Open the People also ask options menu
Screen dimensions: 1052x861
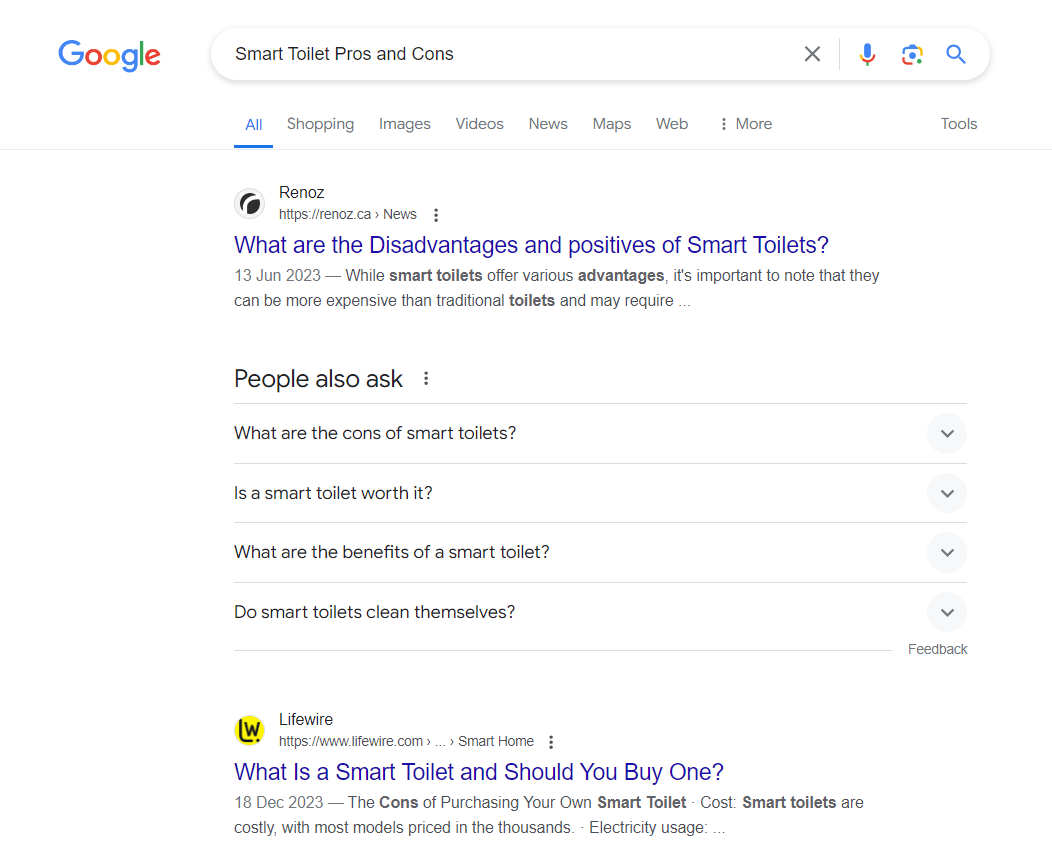pyautogui.click(x=426, y=379)
